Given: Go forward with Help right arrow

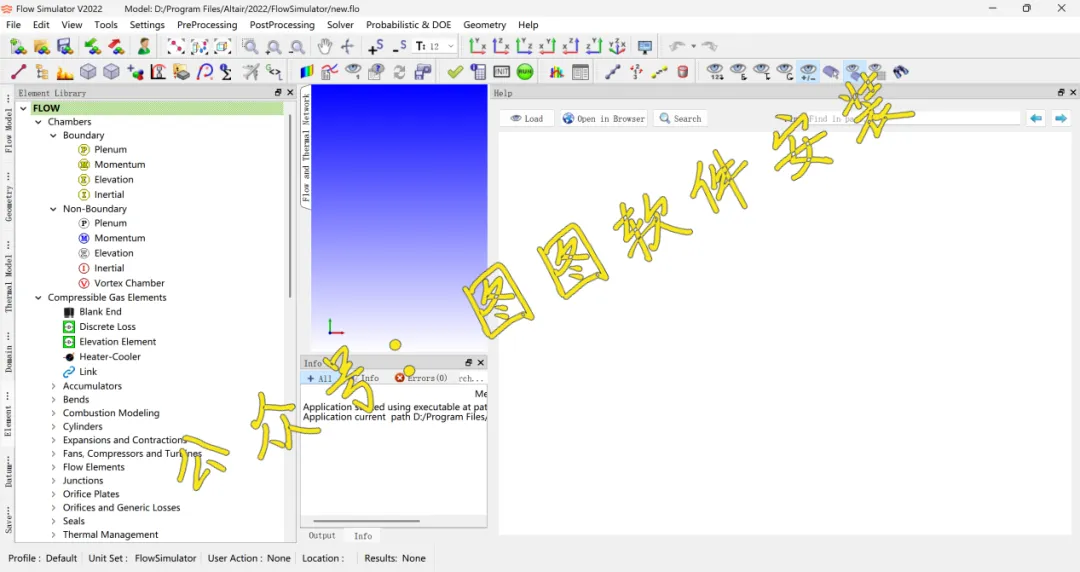Looking at the screenshot, I should pos(1061,119).
